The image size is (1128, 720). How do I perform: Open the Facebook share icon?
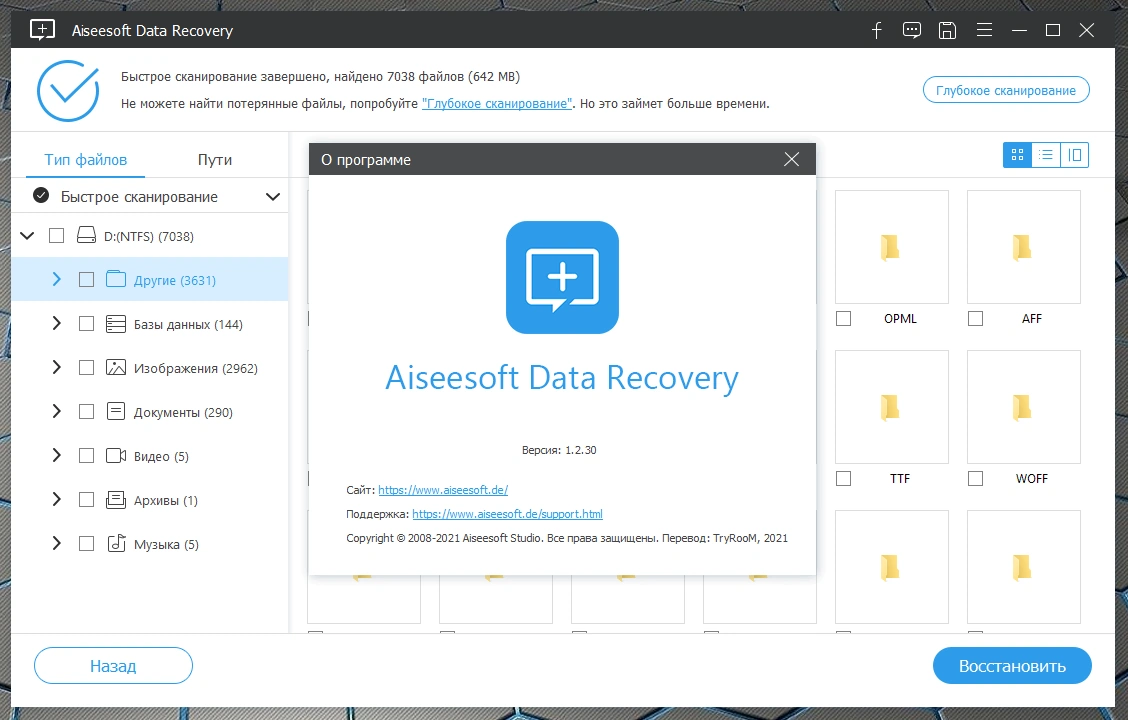876,30
